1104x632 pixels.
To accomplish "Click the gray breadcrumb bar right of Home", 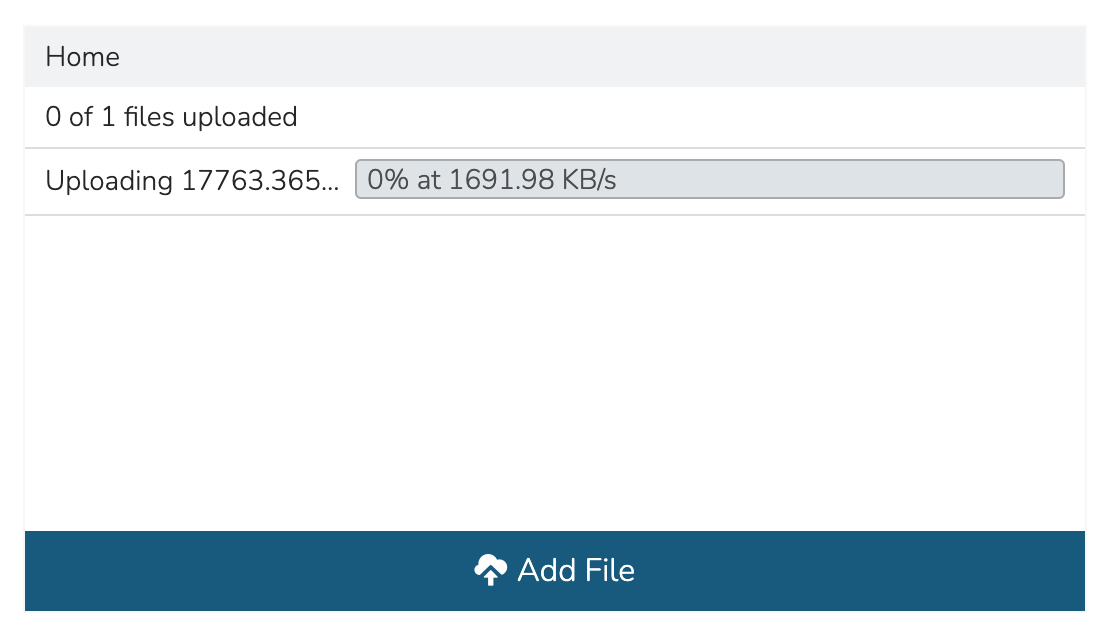I will tap(600, 57).
